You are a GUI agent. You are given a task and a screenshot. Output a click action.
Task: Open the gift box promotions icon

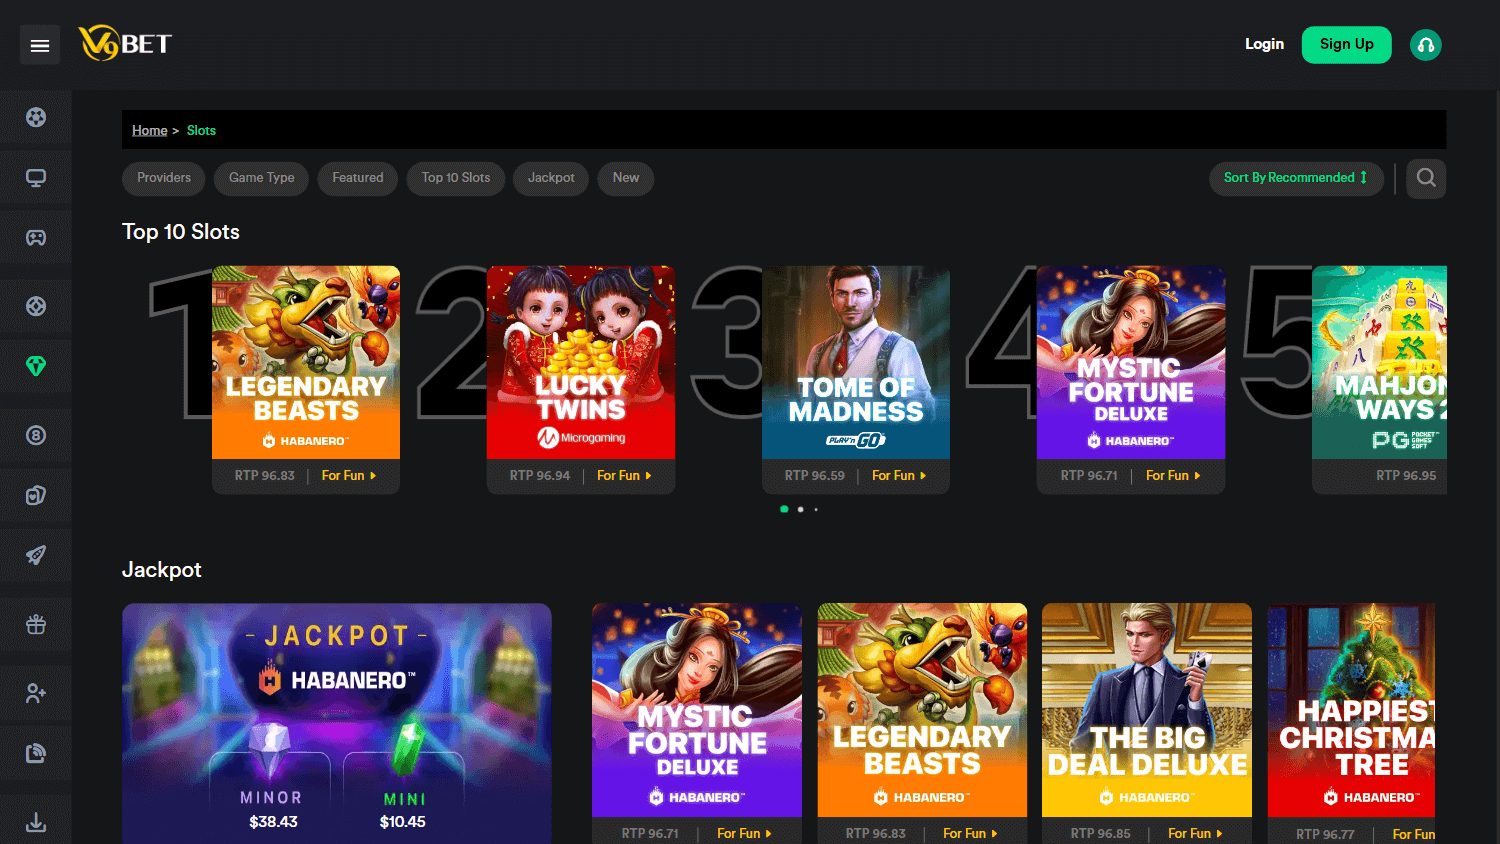(x=36, y=625)
